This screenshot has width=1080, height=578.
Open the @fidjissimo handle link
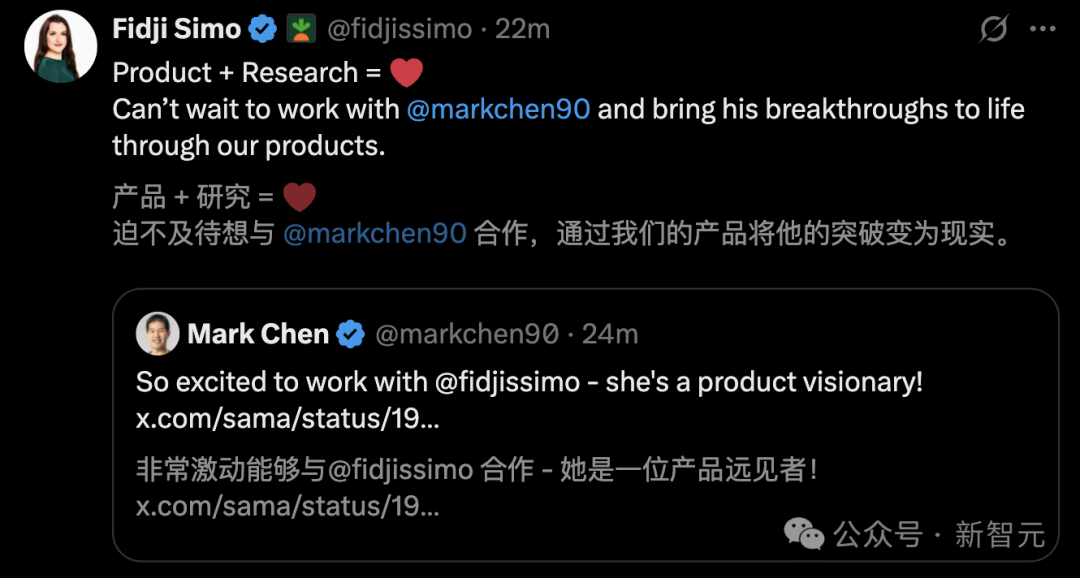399,29
